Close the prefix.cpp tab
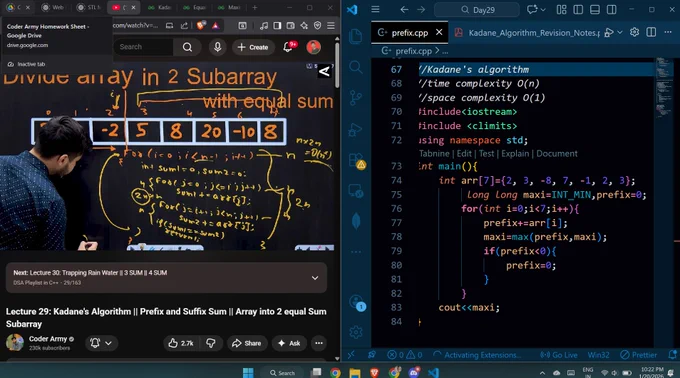Image resolution: width=680 pixels, height=378 pixels. click(x=439, y=33)
